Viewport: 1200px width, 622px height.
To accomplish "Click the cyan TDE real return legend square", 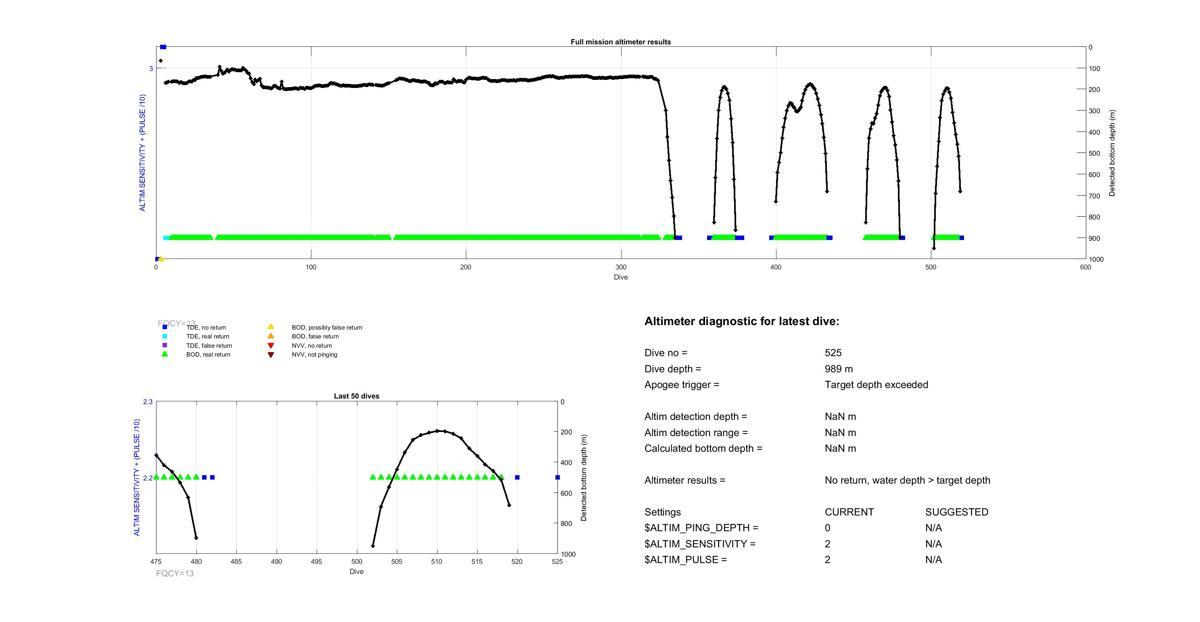I will tap(165, 336).
